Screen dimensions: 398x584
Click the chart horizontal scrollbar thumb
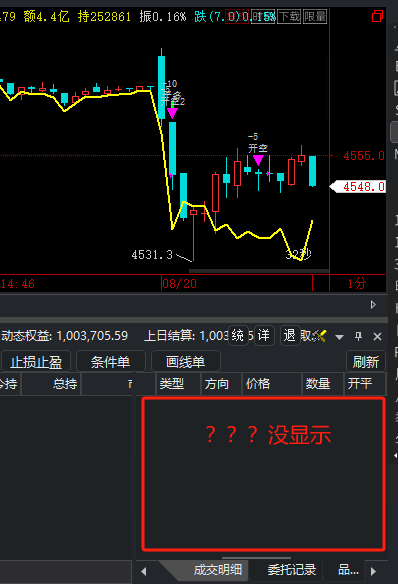coord(259,271)
